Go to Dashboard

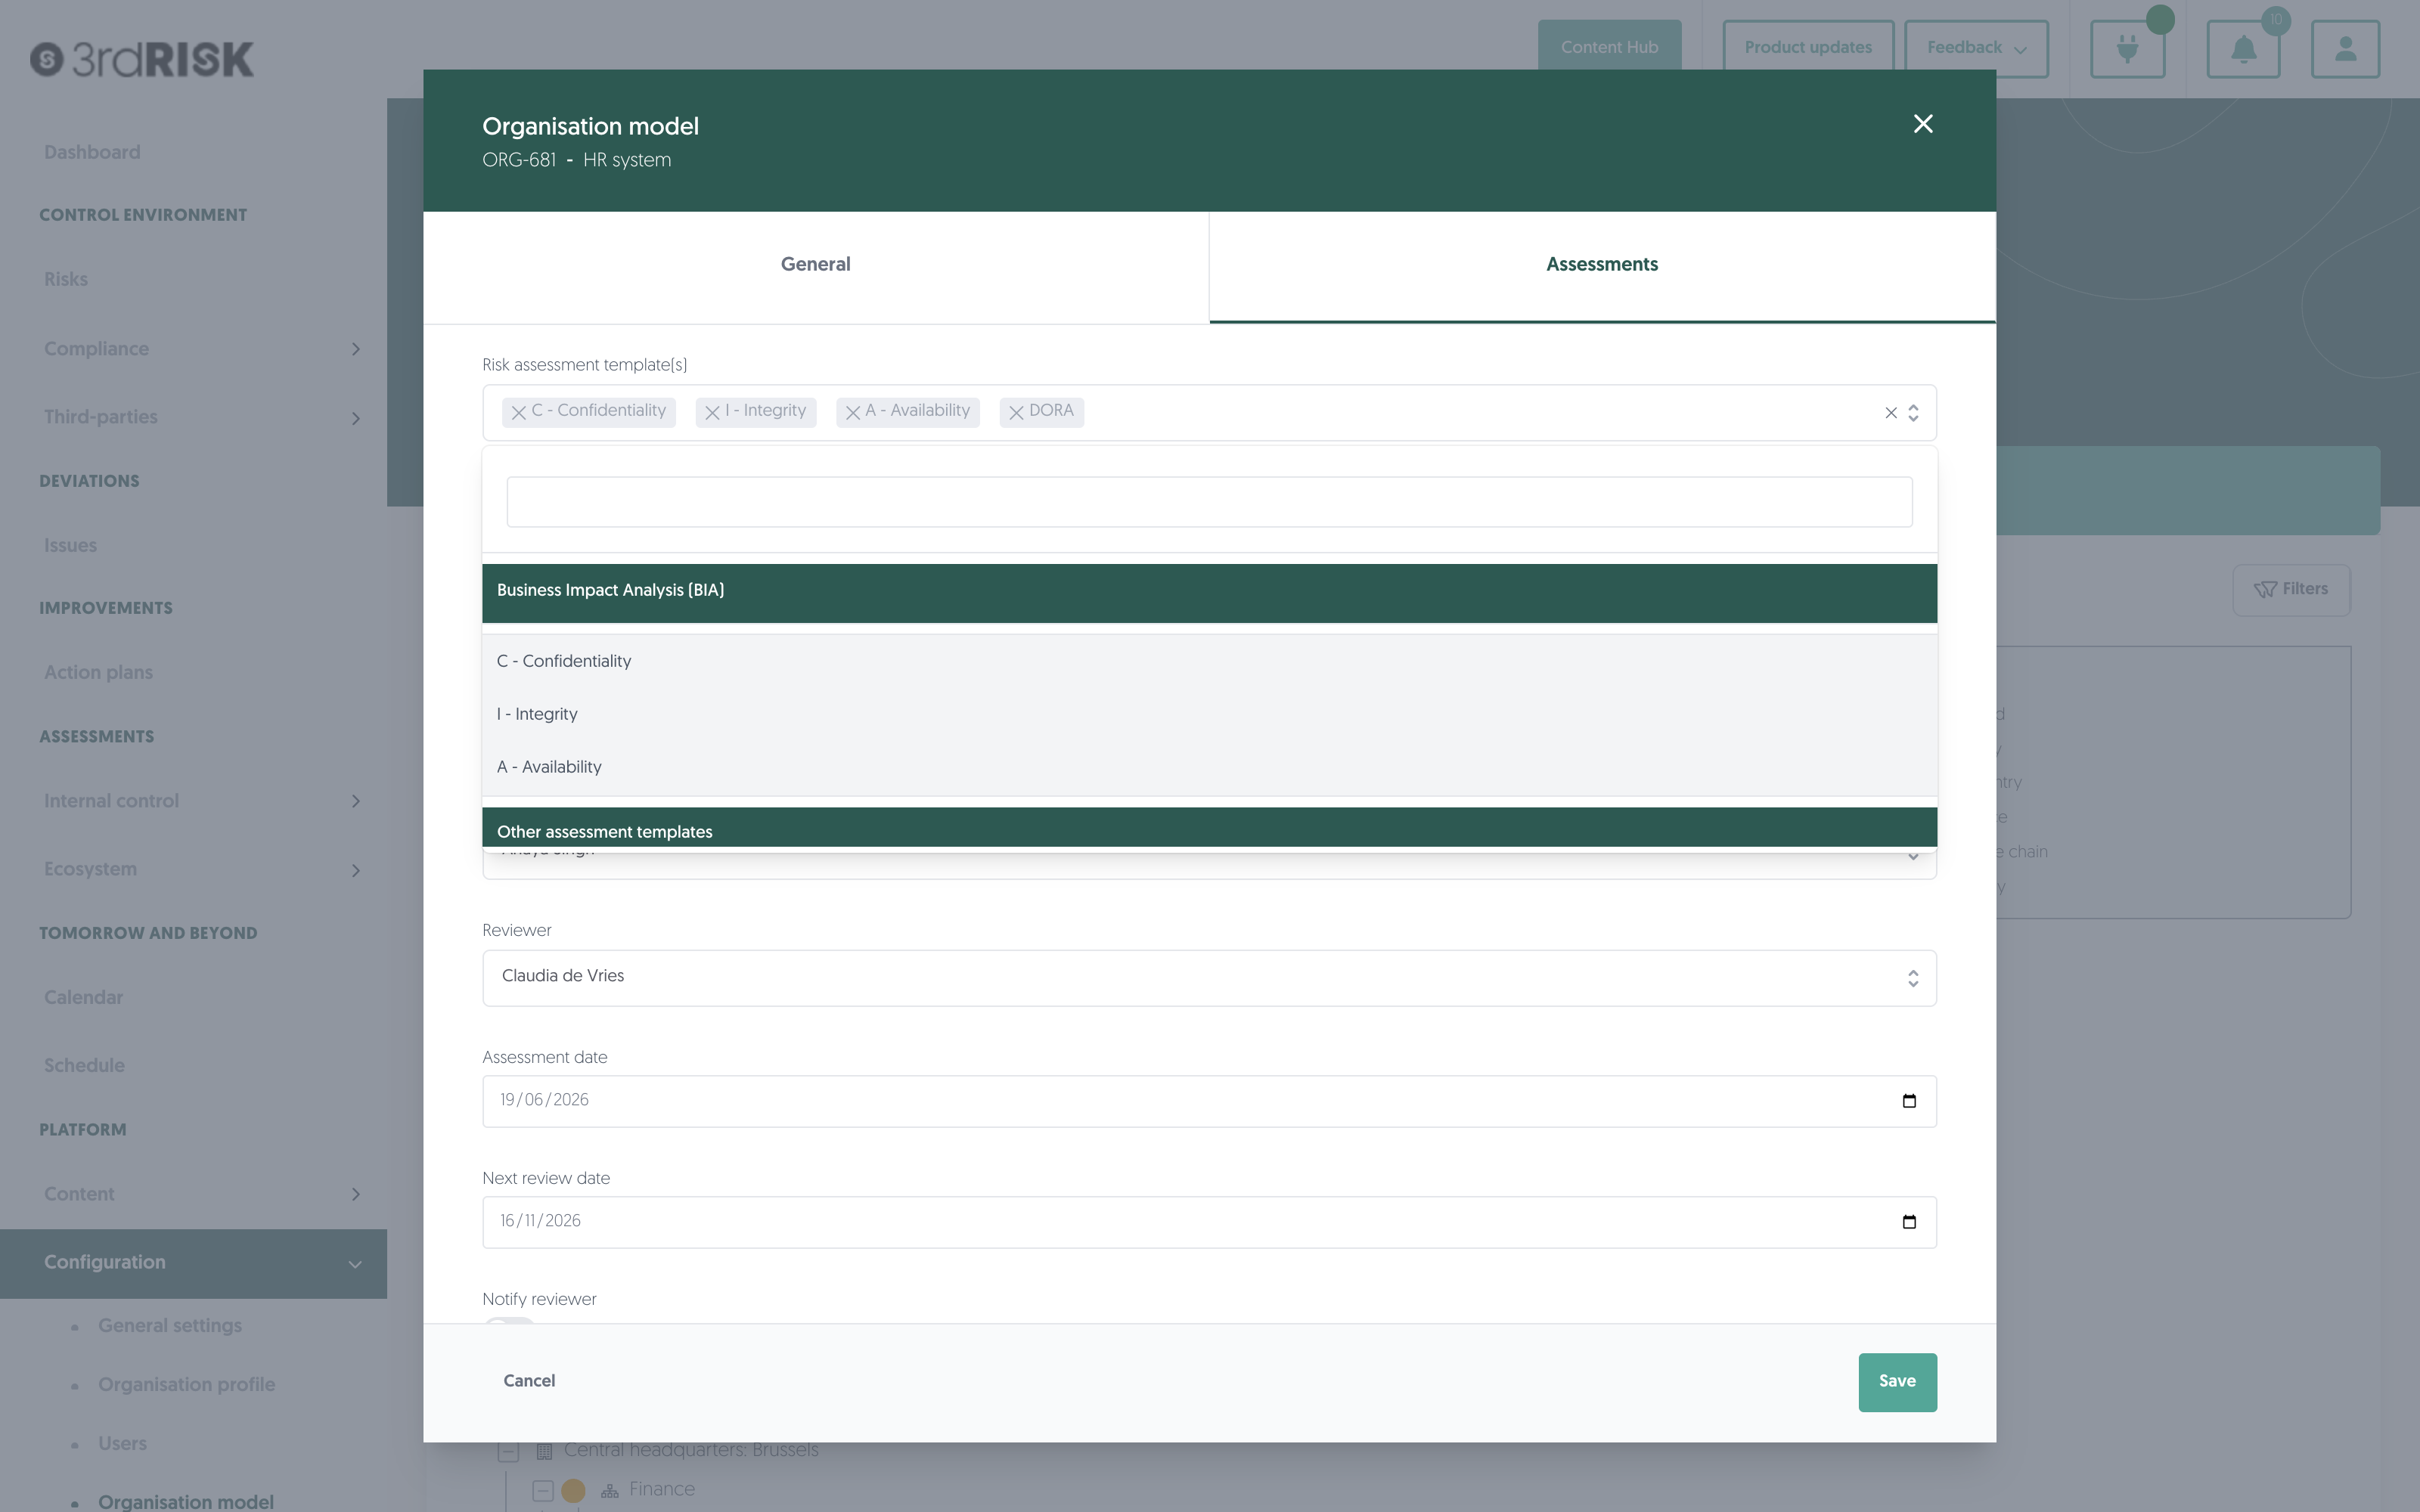pos(92,152)
